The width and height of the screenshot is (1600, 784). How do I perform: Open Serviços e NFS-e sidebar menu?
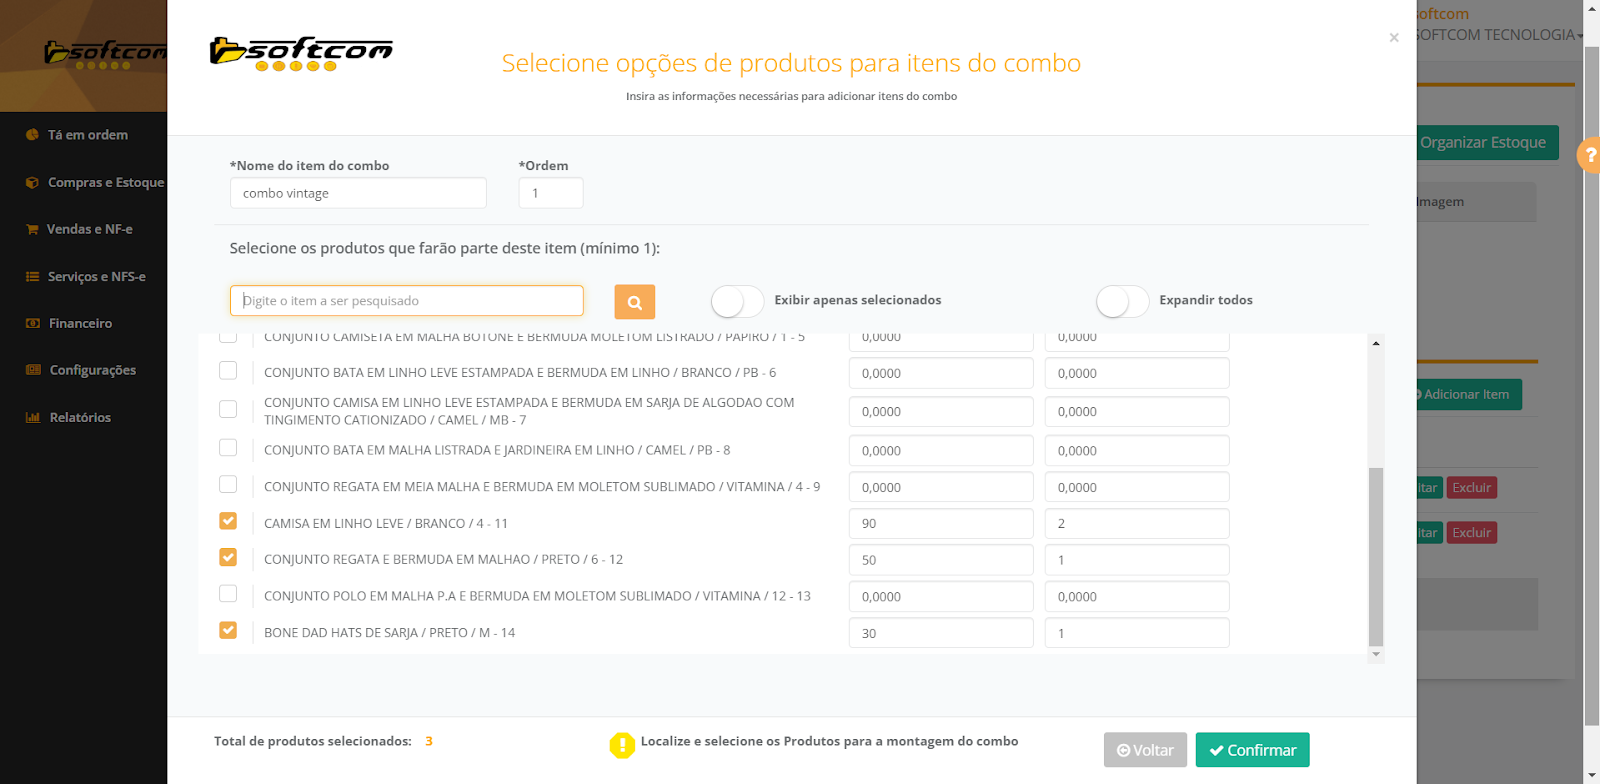tap(96, 277)
